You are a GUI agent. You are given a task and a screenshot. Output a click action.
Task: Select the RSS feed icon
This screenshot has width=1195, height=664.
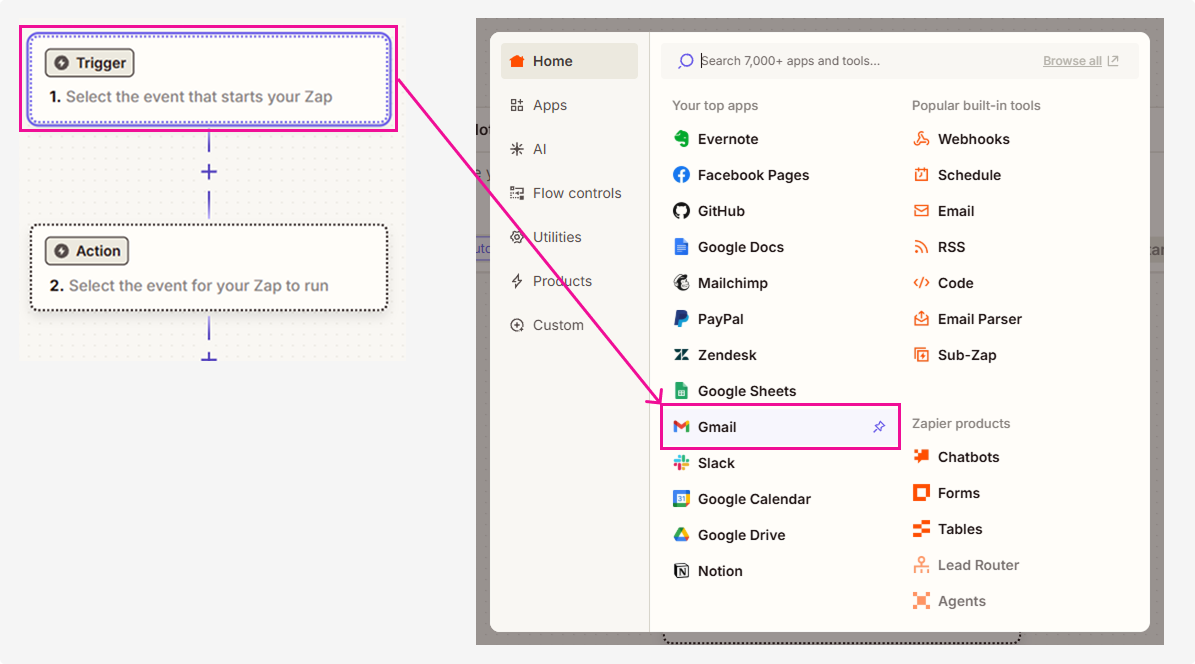click(x=921, y=247)
